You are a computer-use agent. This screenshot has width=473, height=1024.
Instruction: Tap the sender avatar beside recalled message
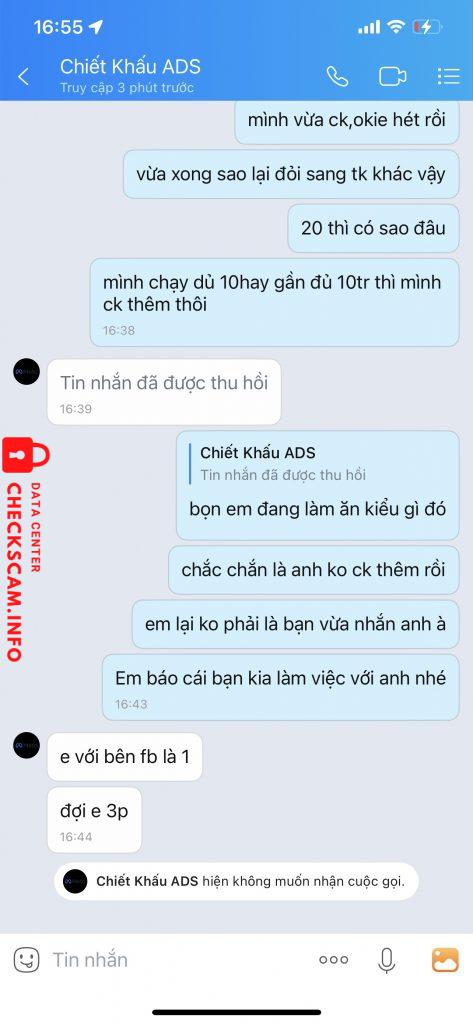point(27,372)
